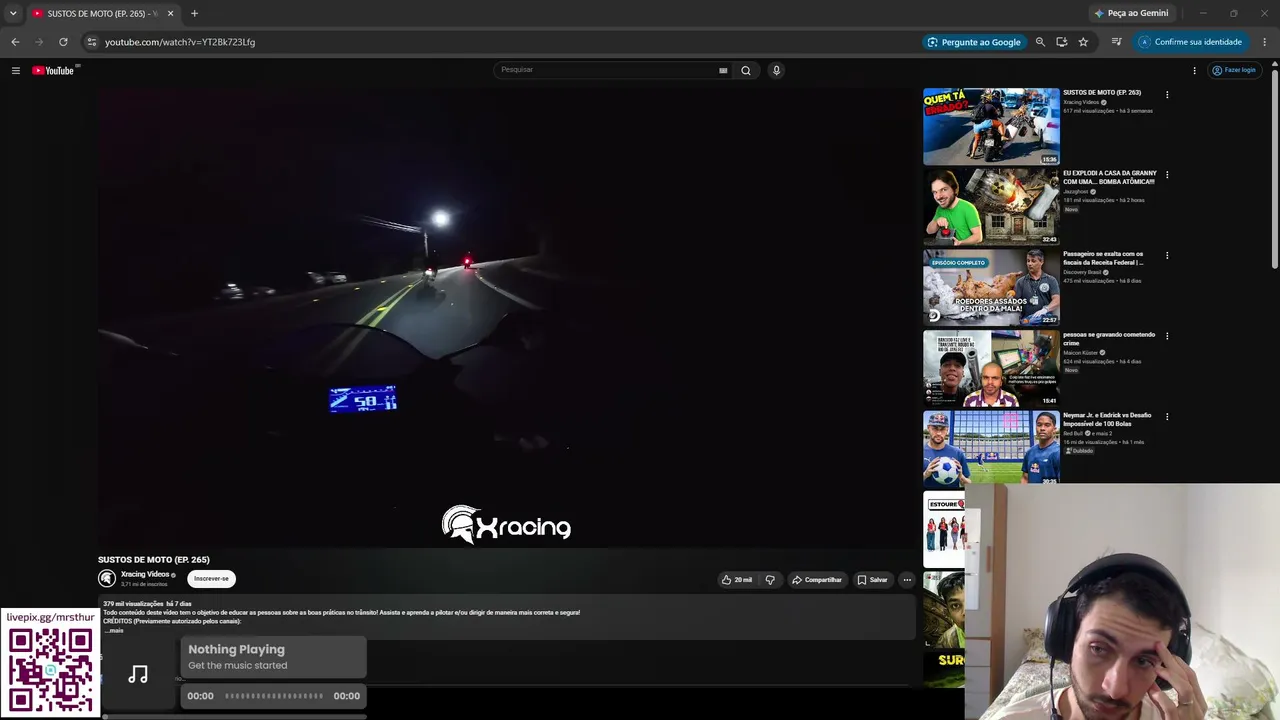This screenshot has height=720, width=1280.
Task: Click title 'Passageiro se exalta com os fiscais'
Action: [x=1103, y=258]
